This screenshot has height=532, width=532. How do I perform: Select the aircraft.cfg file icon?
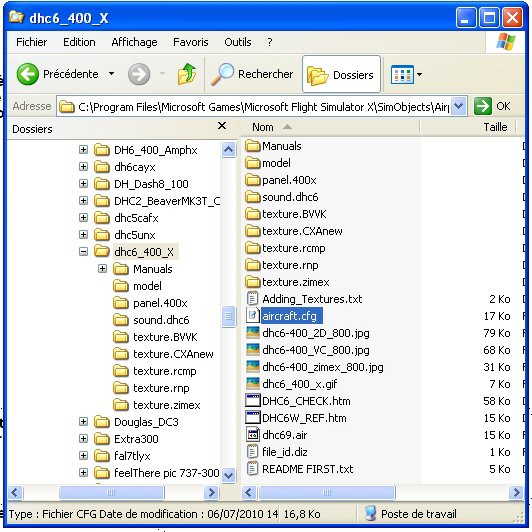click(252, 316)
